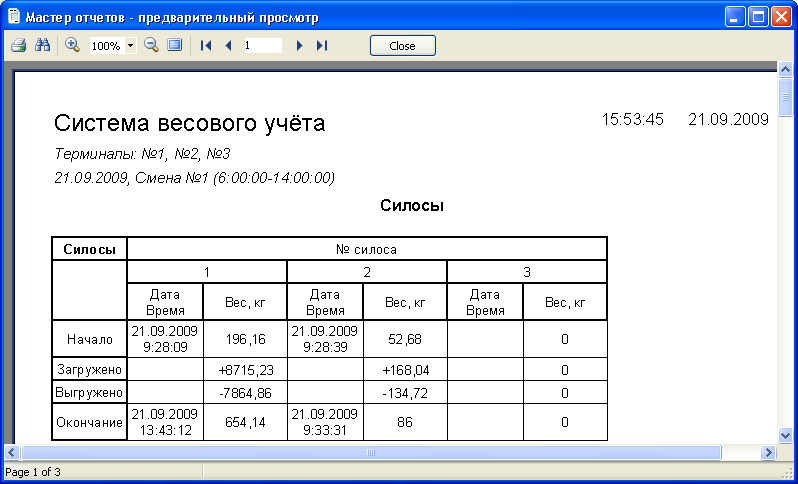Click the horizontal scrollbar thumb
This screenshot has width=798, height=484.
coord(370,452)
